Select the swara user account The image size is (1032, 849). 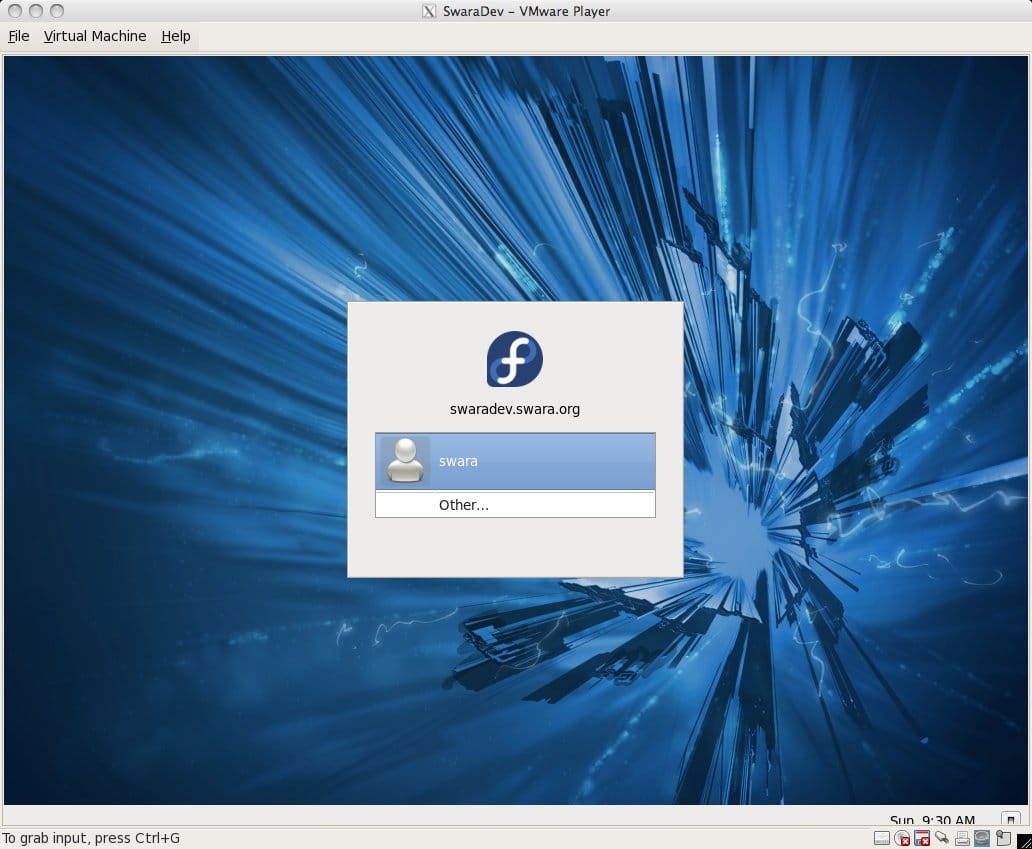pos(515,461)
